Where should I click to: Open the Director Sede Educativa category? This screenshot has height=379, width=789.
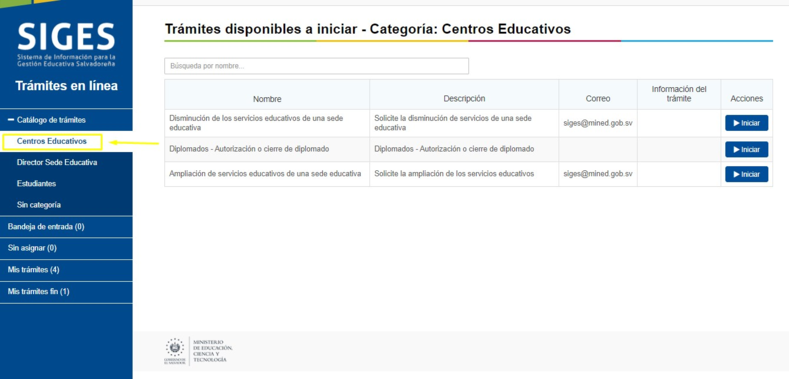pos(57,163)
